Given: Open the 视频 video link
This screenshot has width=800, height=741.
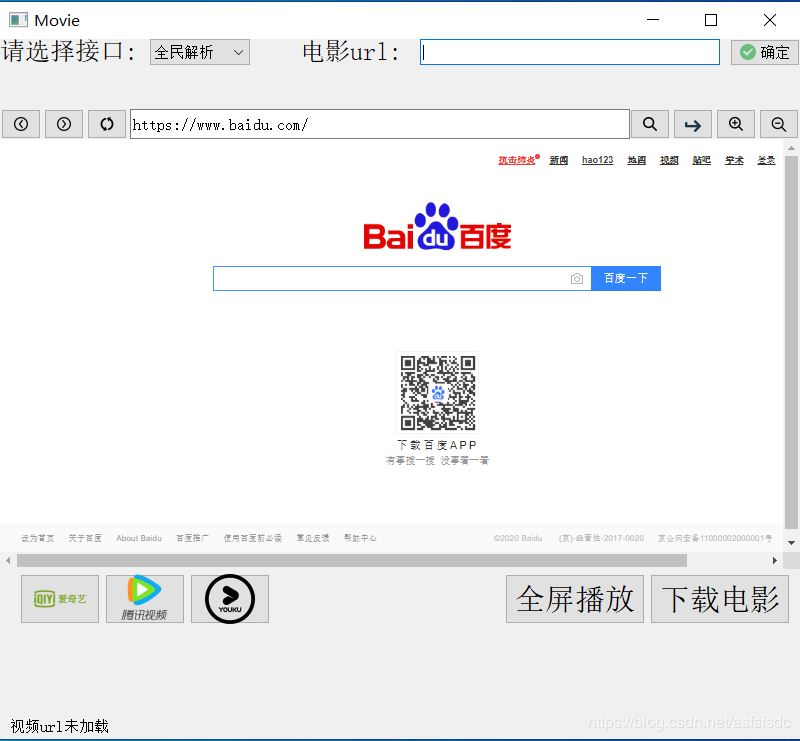Looking at the screenshot, I should 669,160.
